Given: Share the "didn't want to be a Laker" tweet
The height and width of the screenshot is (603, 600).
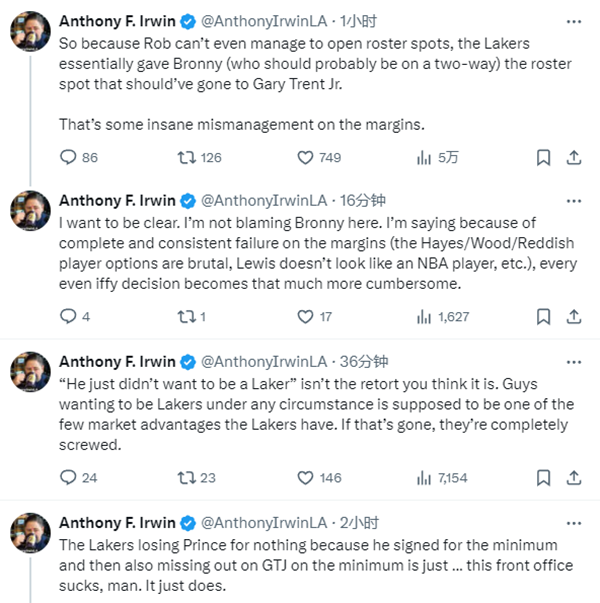Looking at the screenshot, I should coord(574,478).
